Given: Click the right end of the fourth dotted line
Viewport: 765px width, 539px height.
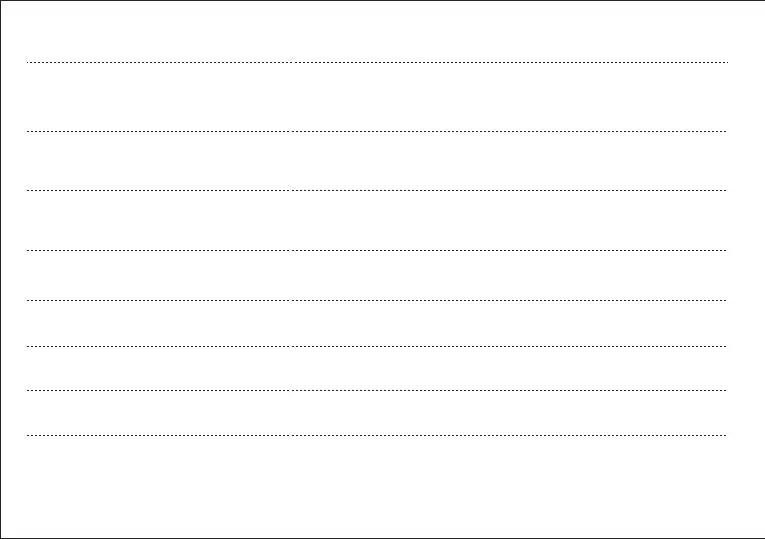Looking at the screenshot, I should [x=724, y=250].
